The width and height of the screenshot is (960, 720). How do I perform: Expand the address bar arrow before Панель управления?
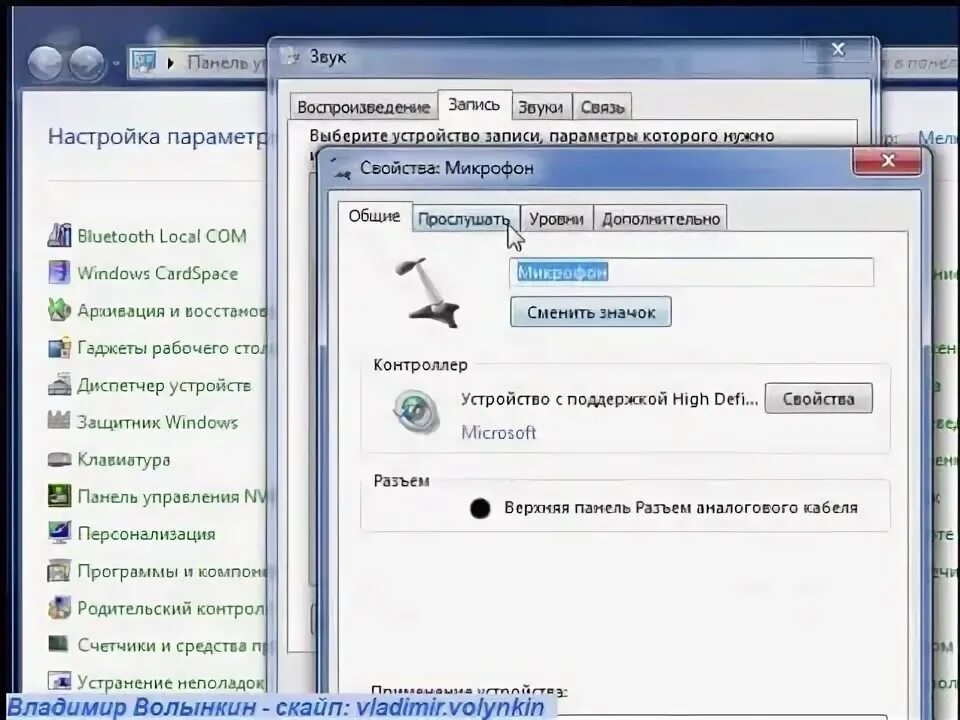pos(171,63)
